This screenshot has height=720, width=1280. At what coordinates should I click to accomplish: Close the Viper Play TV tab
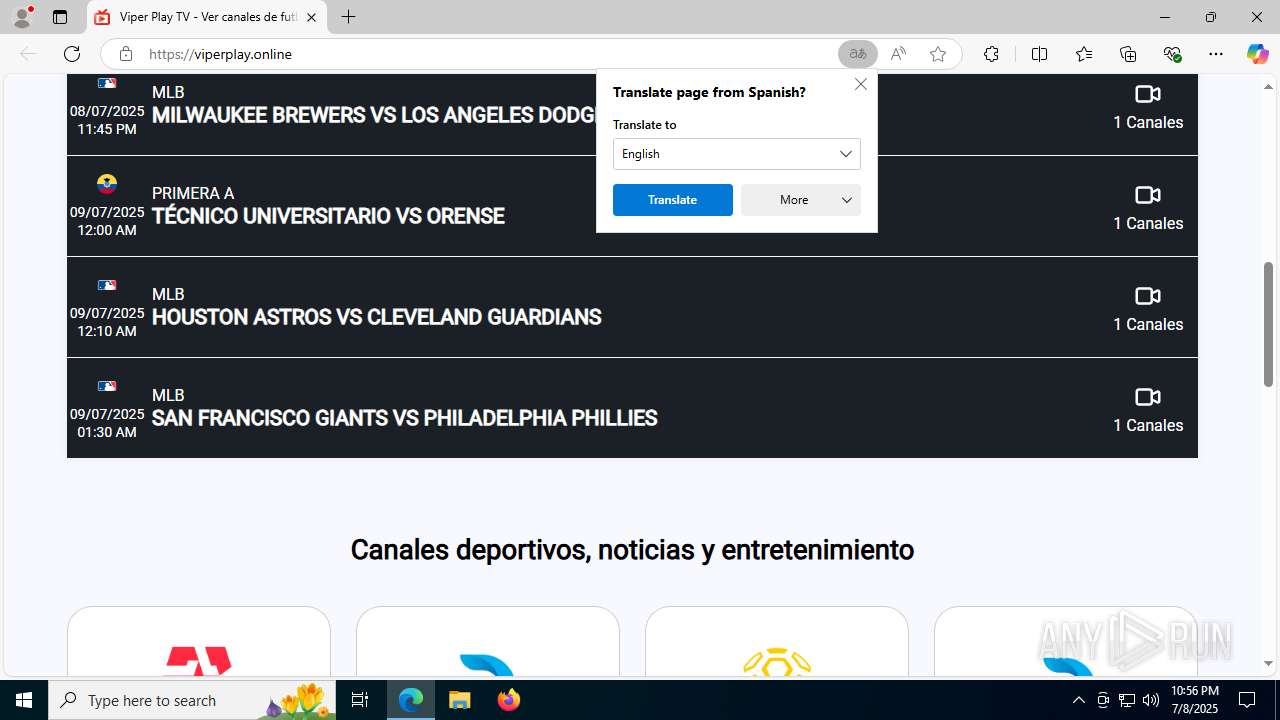pos(311,17)
